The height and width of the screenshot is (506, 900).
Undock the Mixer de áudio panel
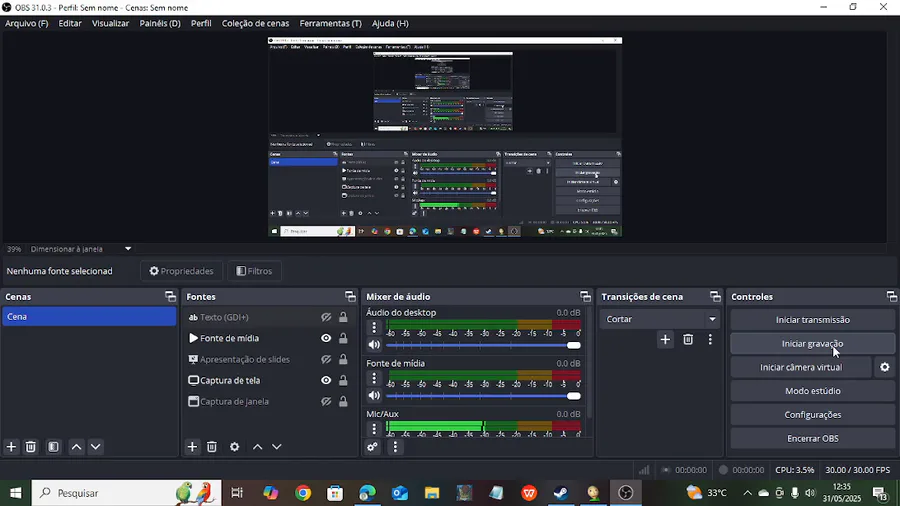(585, 297)
